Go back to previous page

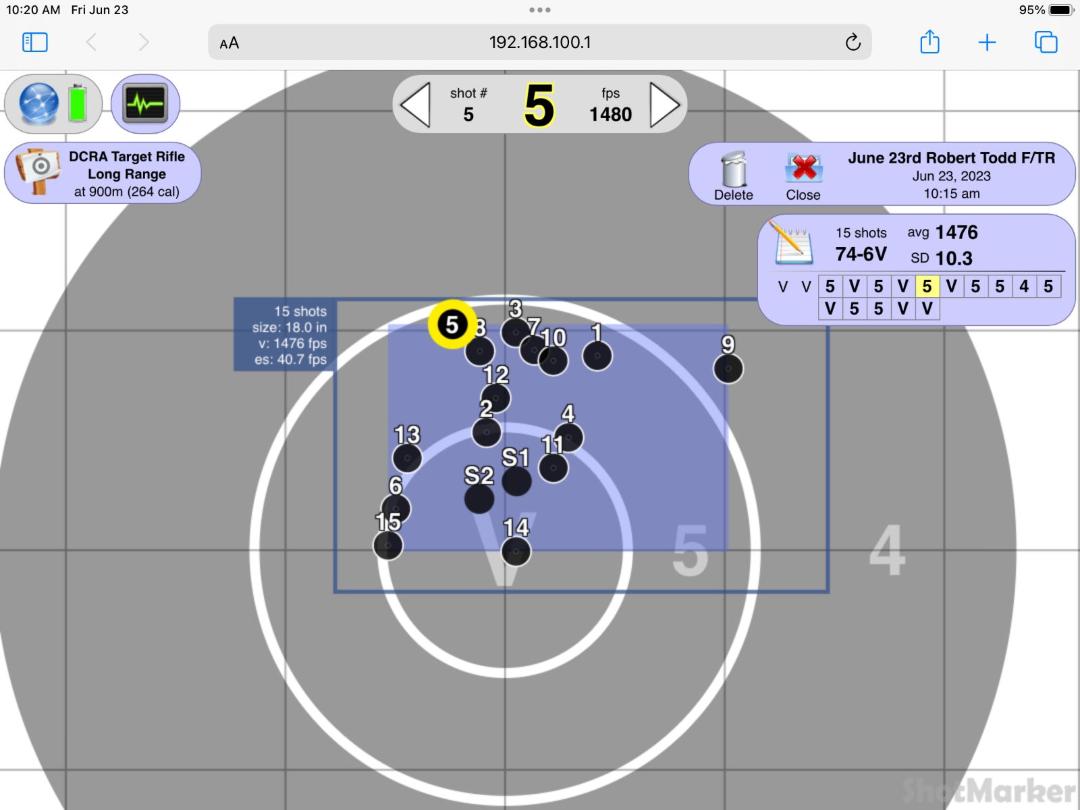[x=91, y=42]
